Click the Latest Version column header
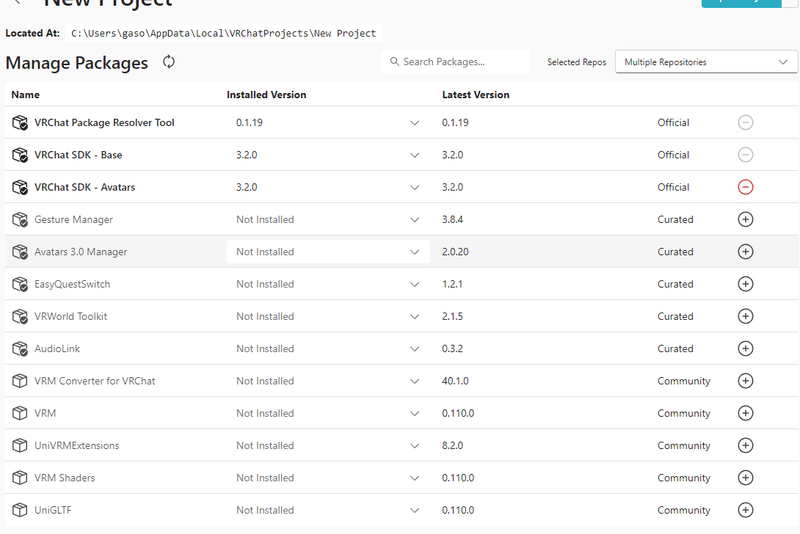 point(476,94)
